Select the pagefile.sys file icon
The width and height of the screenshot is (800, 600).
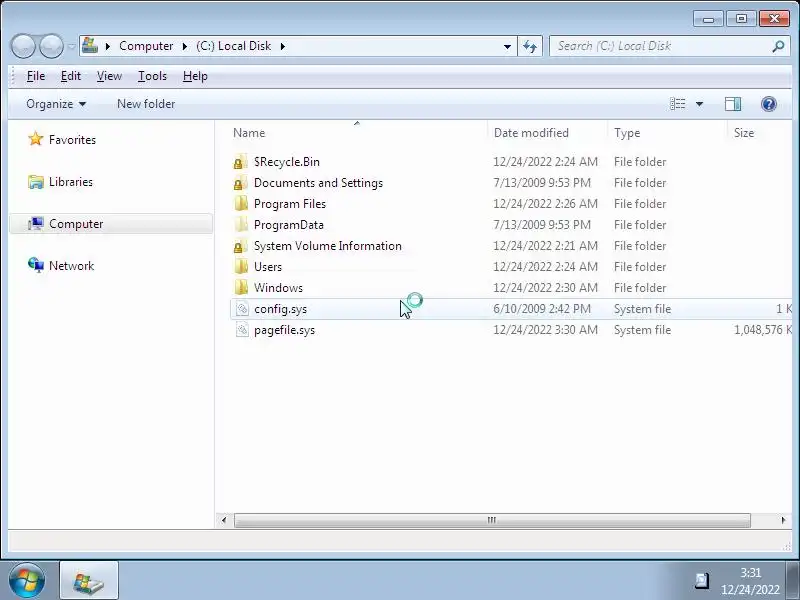pyautogui.click(x=242, y=330)
